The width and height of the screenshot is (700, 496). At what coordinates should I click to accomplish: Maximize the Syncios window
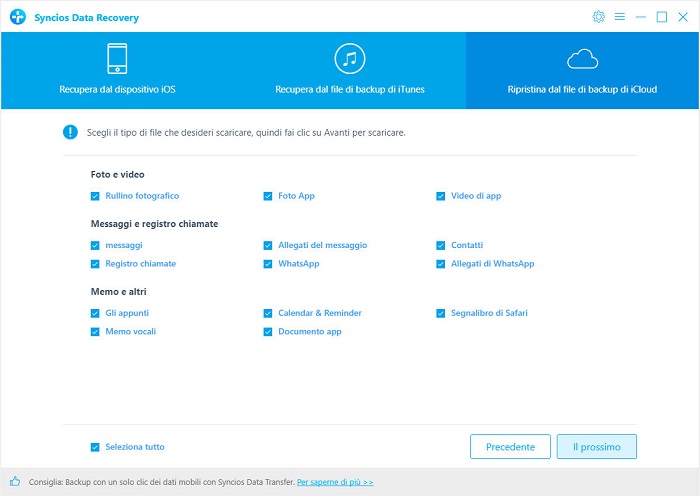click(662, 17)
